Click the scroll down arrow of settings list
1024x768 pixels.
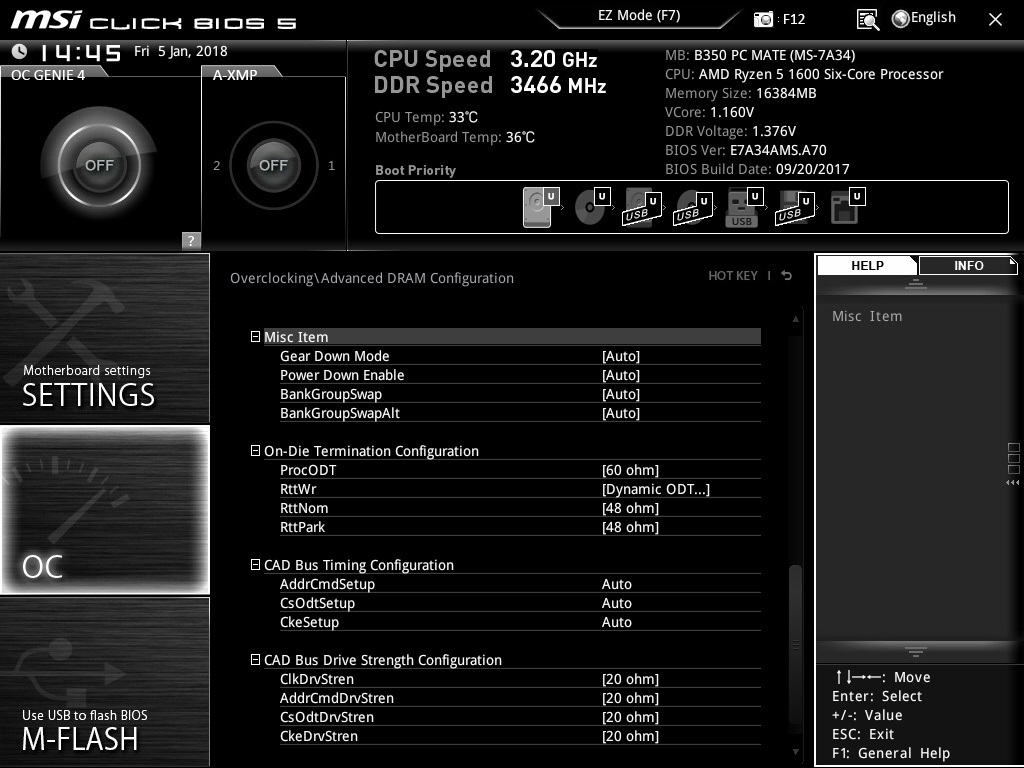795,752
